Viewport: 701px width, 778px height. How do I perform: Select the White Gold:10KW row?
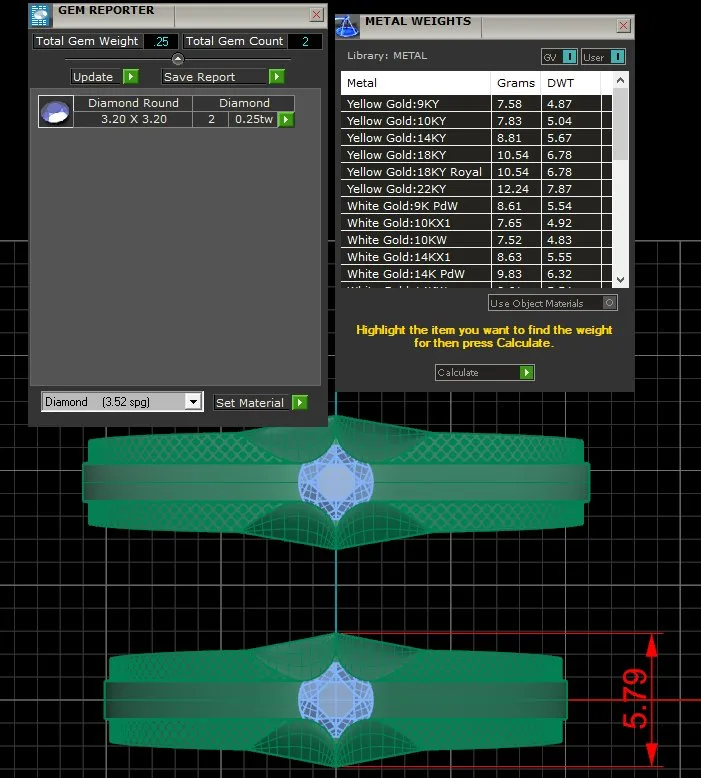(476, 240)
